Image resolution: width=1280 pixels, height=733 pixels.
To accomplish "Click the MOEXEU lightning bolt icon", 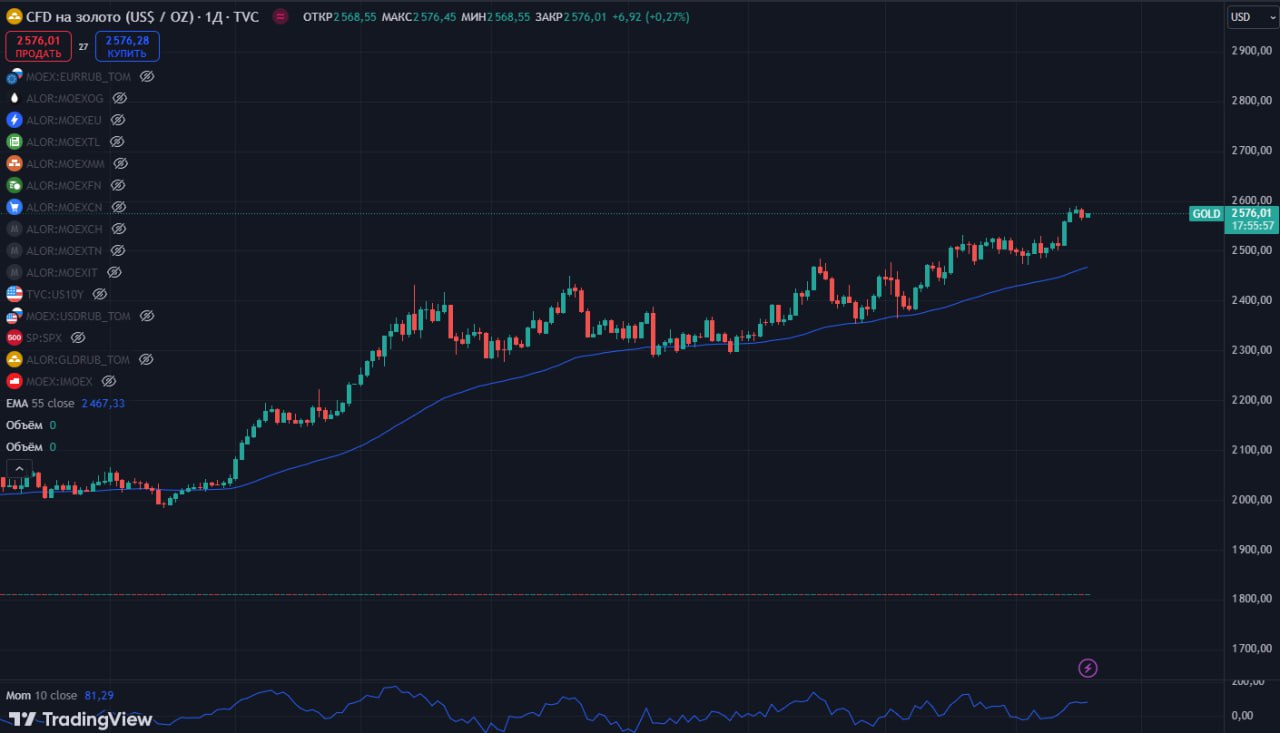I will coord(14,120).
